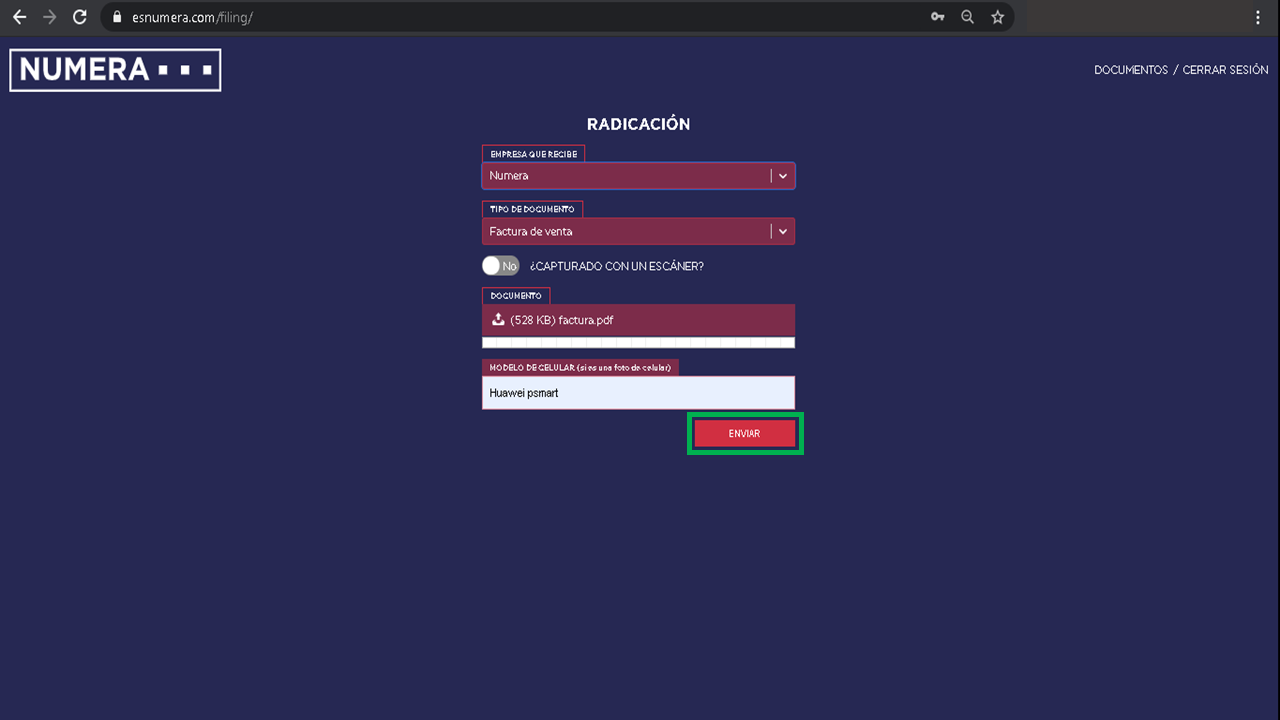Click the upload progress bar
Viewport: 1280px width, 720px height.
(638, 342)
